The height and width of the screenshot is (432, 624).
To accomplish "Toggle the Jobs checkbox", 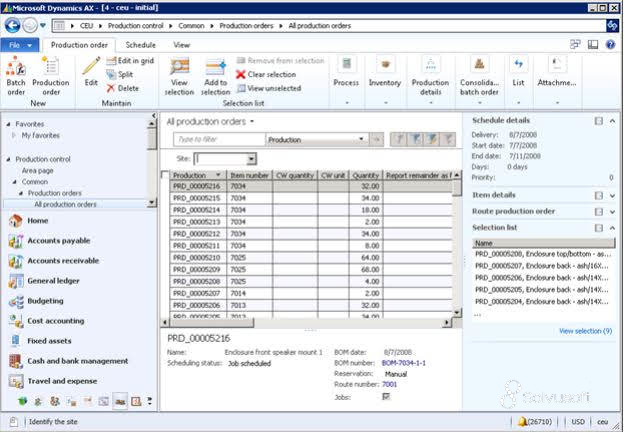I will (x=386, y=396).
